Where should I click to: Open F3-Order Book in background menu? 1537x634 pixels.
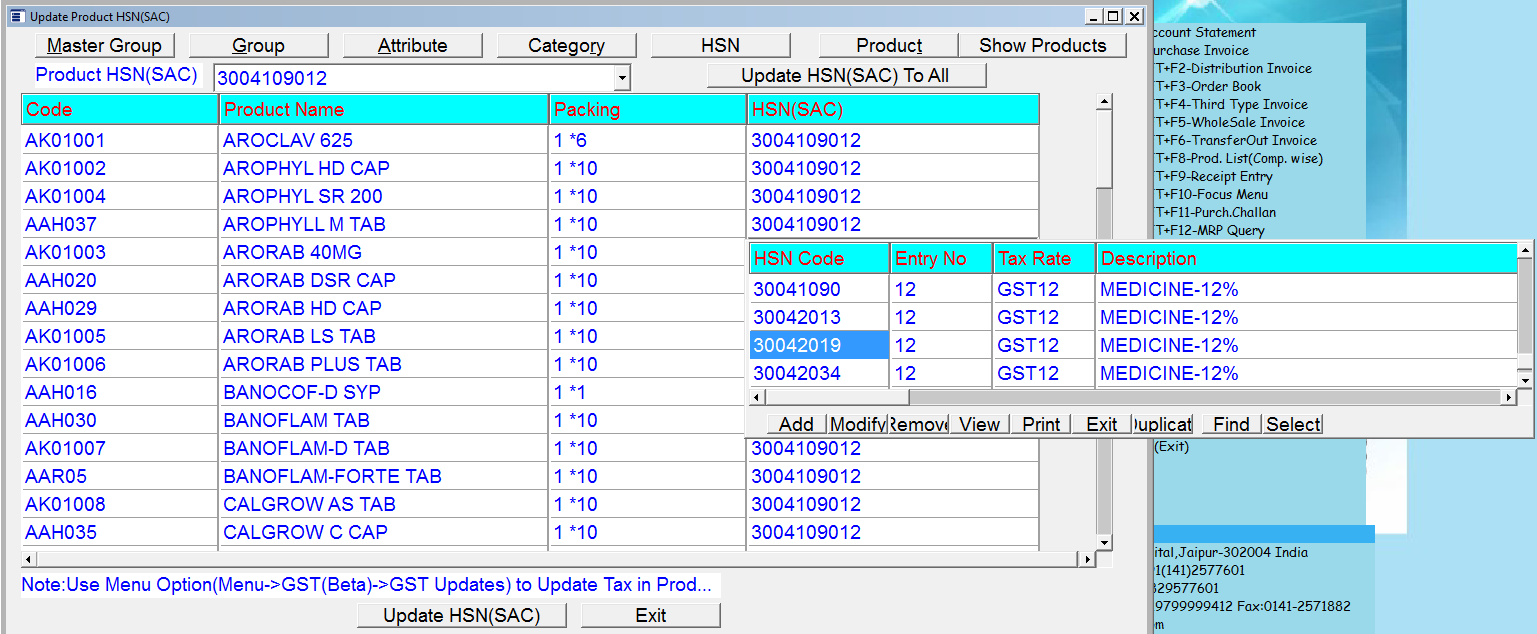pos(1209,86)
